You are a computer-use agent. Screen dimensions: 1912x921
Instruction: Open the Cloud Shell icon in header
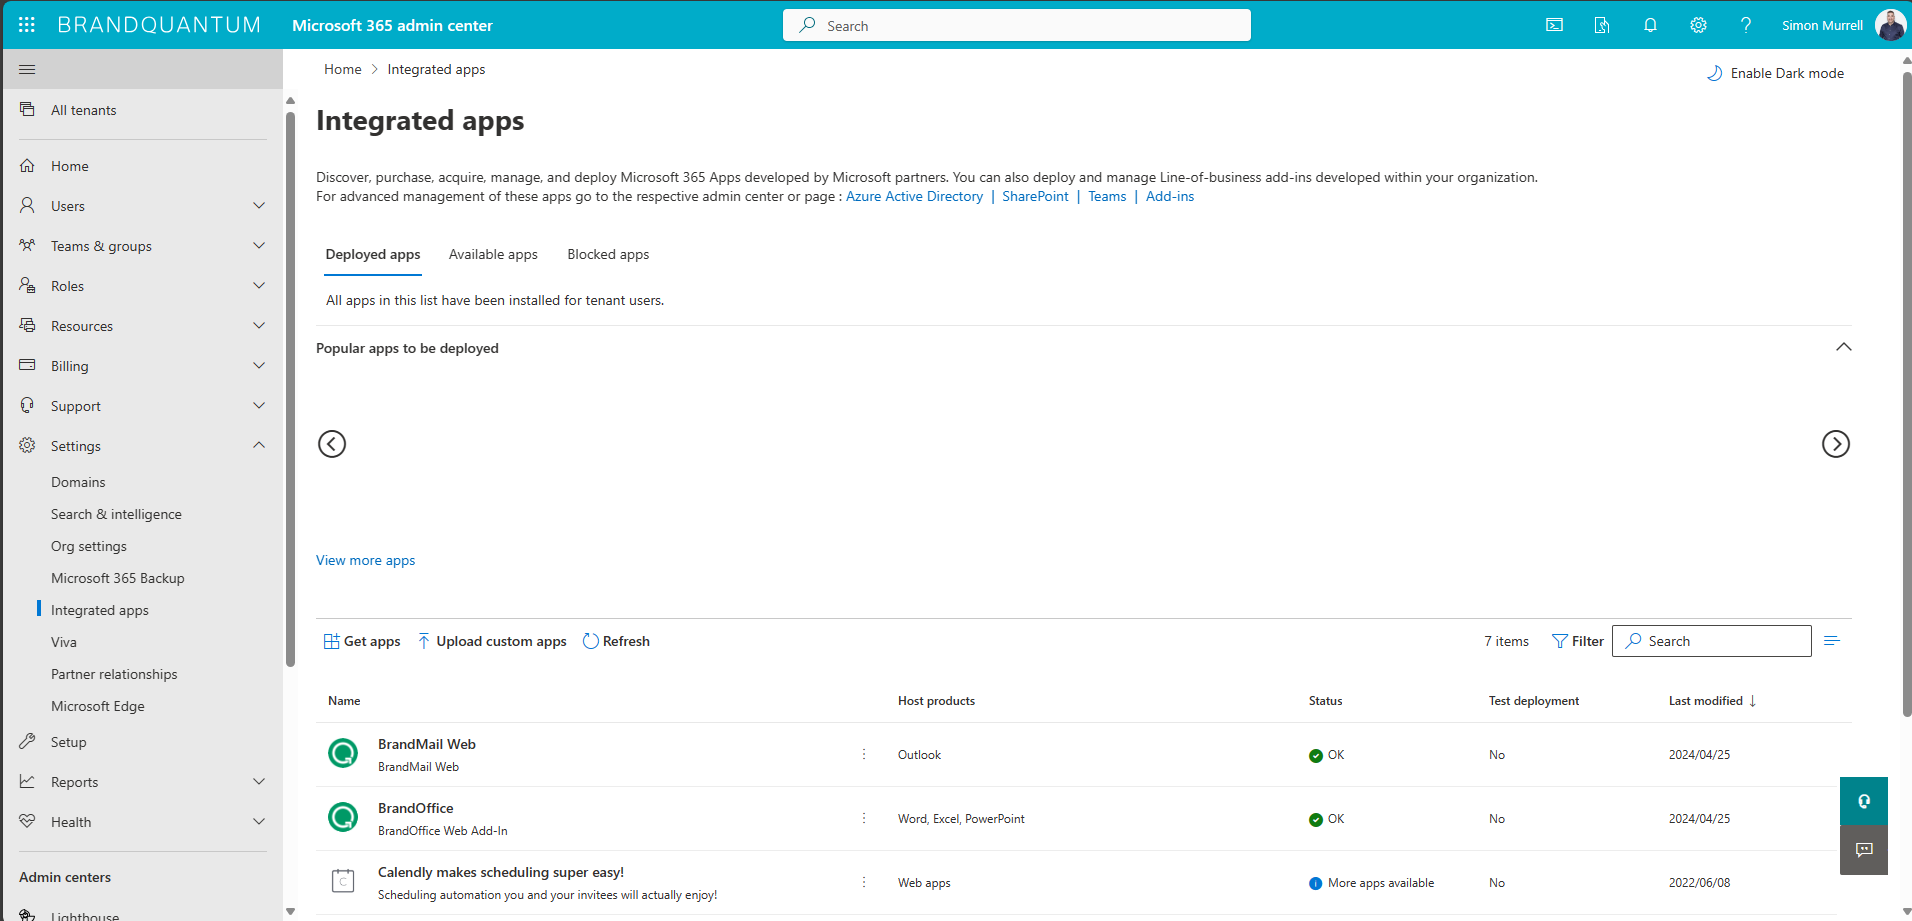(1554, 25)
